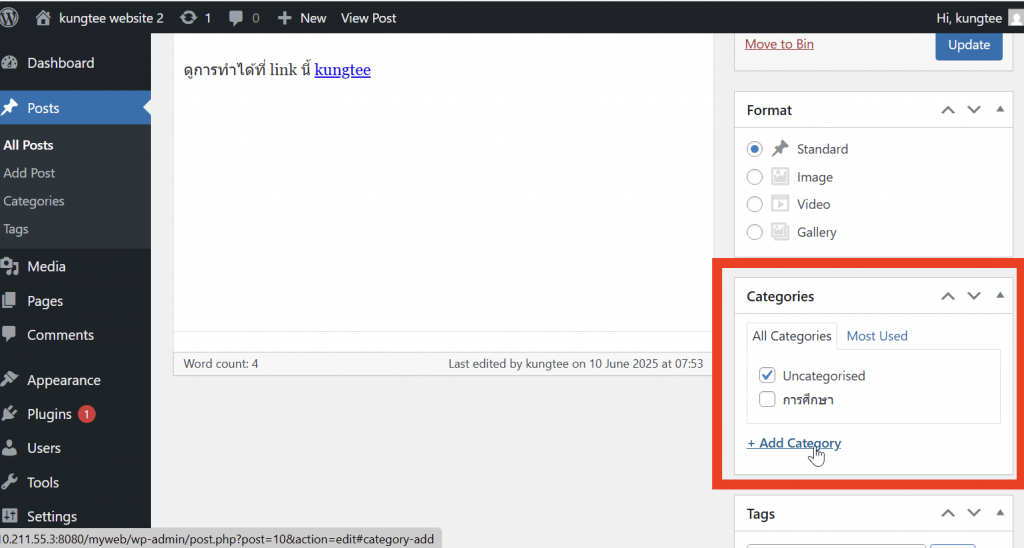Open the Media library section
Image resolution: width=1024 pixels, height=548 pixels.
coord(46,267)
